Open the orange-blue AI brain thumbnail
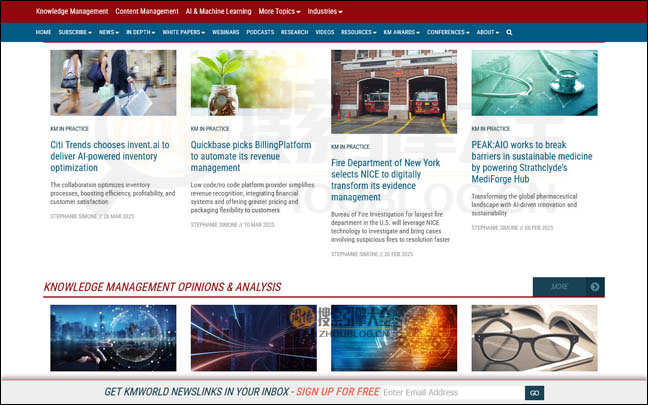Screen dimensions: 648x405 [394, 338]
